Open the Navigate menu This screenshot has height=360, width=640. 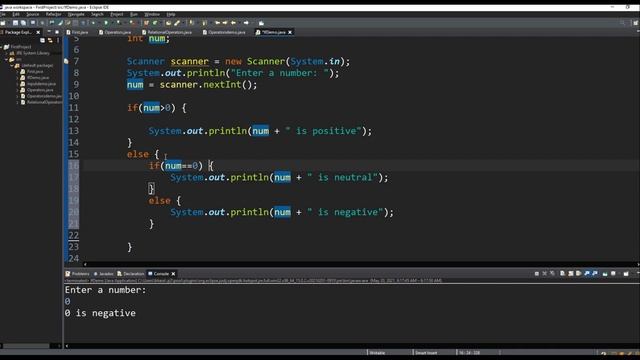pos(76,14)
